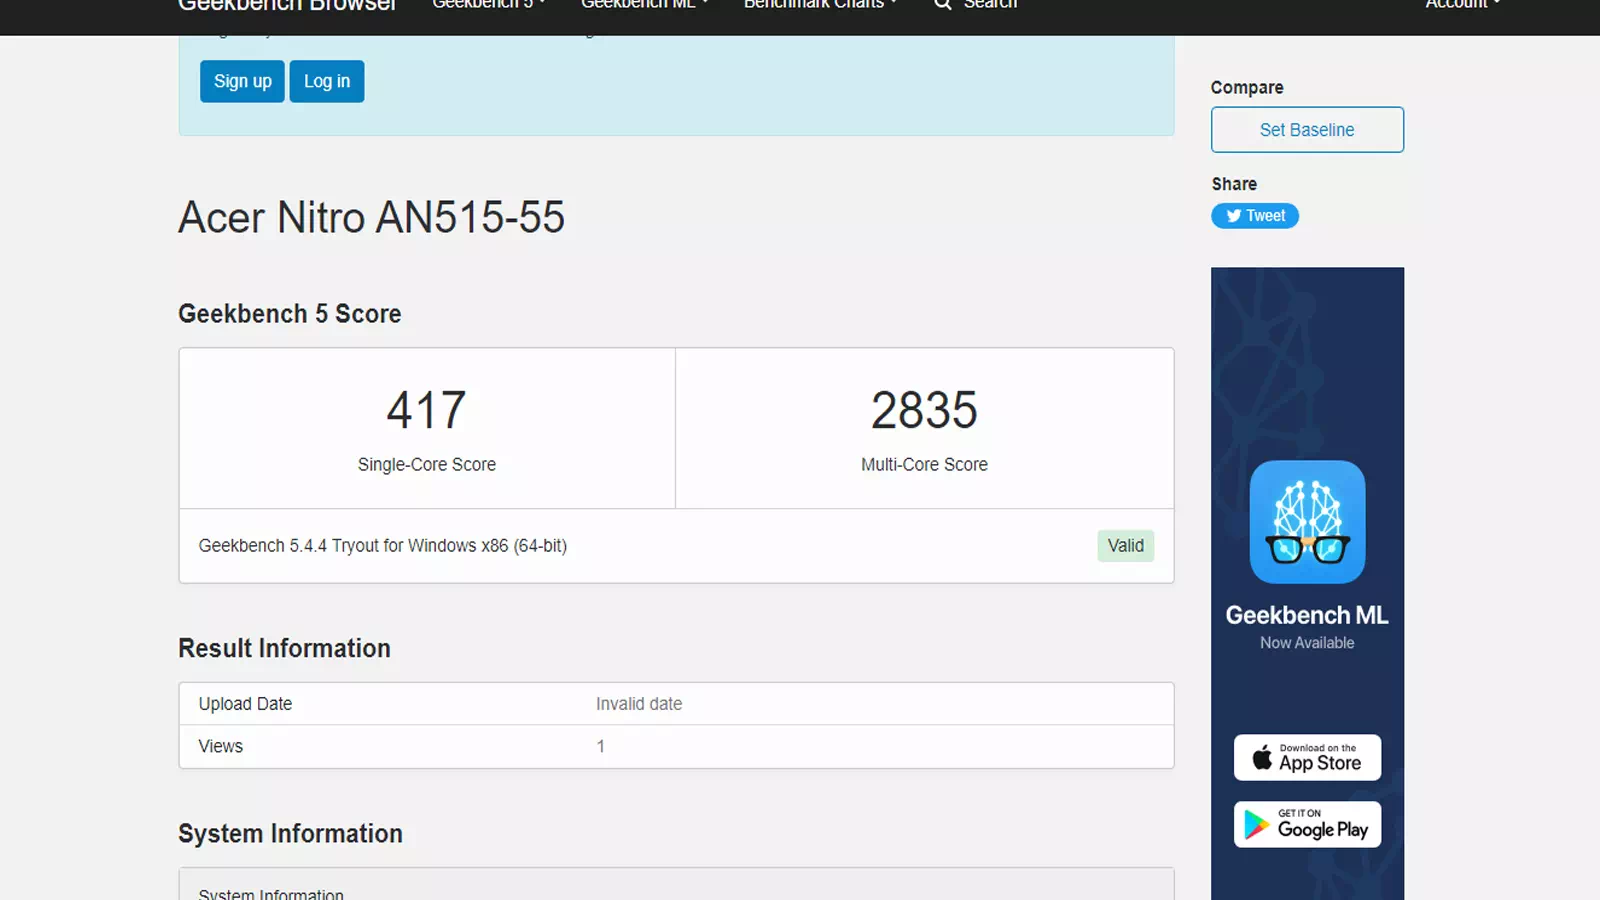Image resolution: width=1600 pixels, height=900 pixels.
Task: Select the Search menu item
Action: [x=975, y=5]
